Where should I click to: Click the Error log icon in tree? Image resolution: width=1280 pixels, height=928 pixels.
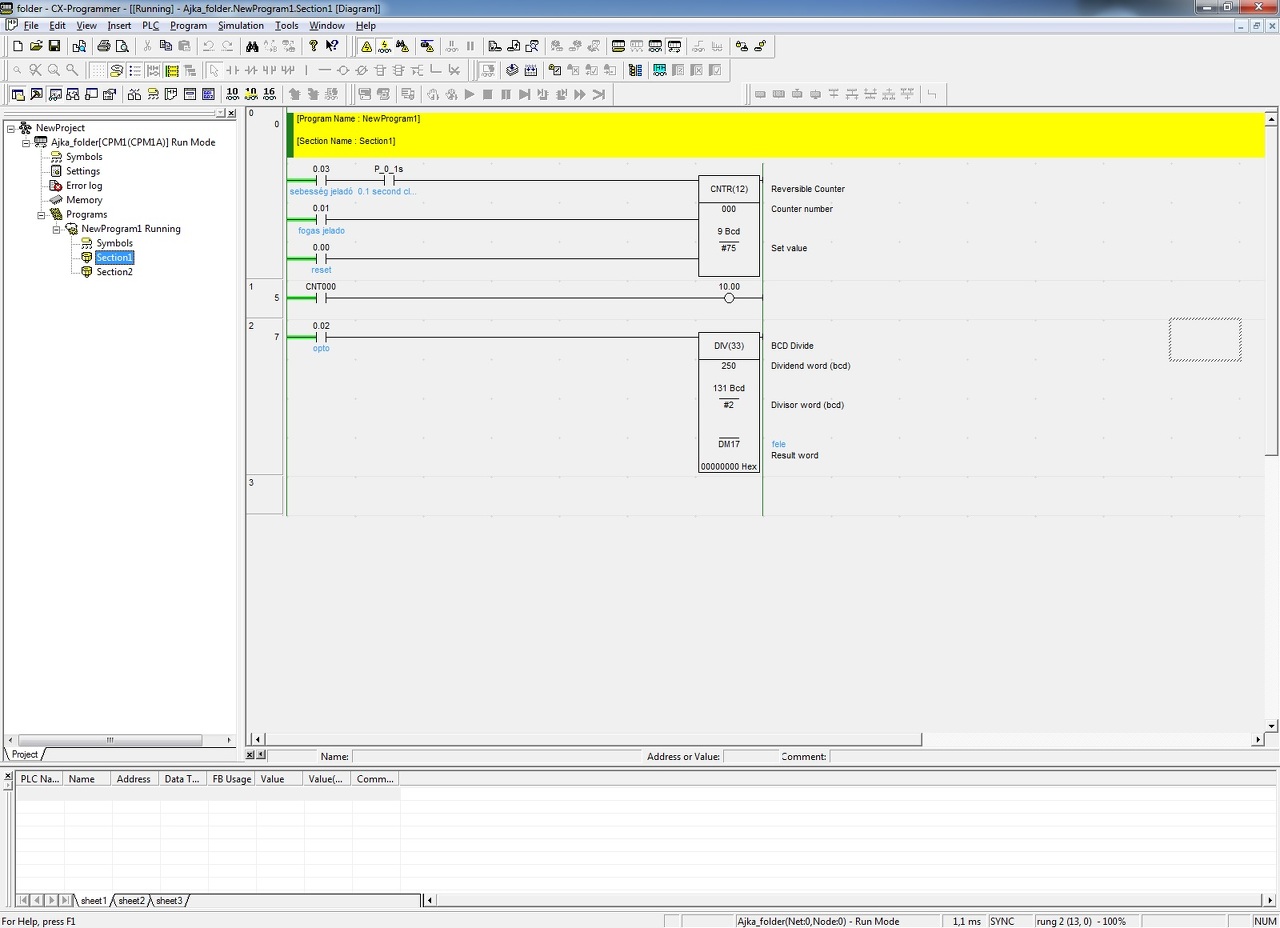tap(56, 186)
